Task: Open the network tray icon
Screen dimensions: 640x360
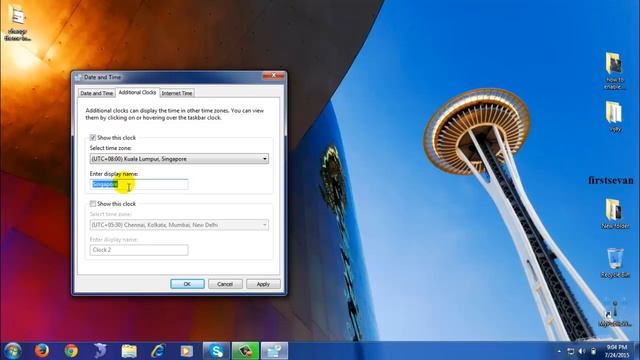Action: click(571, 351)
